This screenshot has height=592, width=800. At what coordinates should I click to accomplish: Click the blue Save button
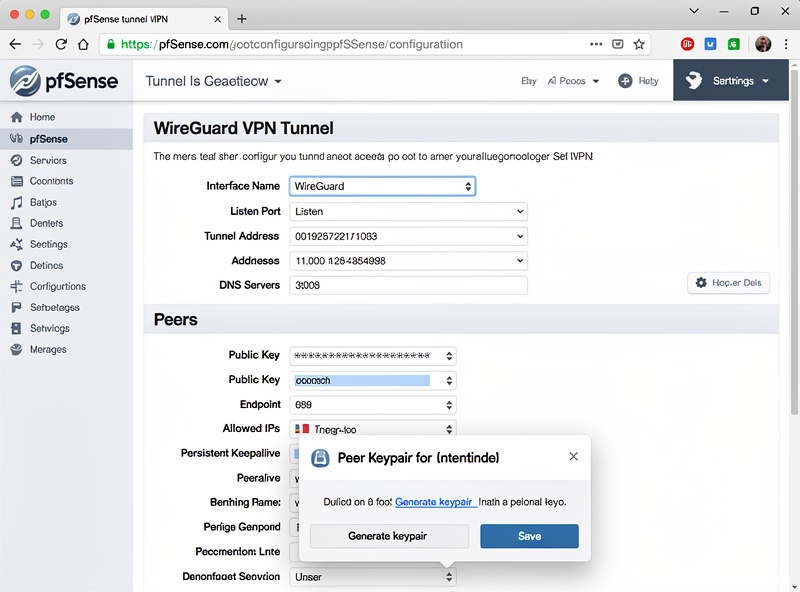coord(529,536)
